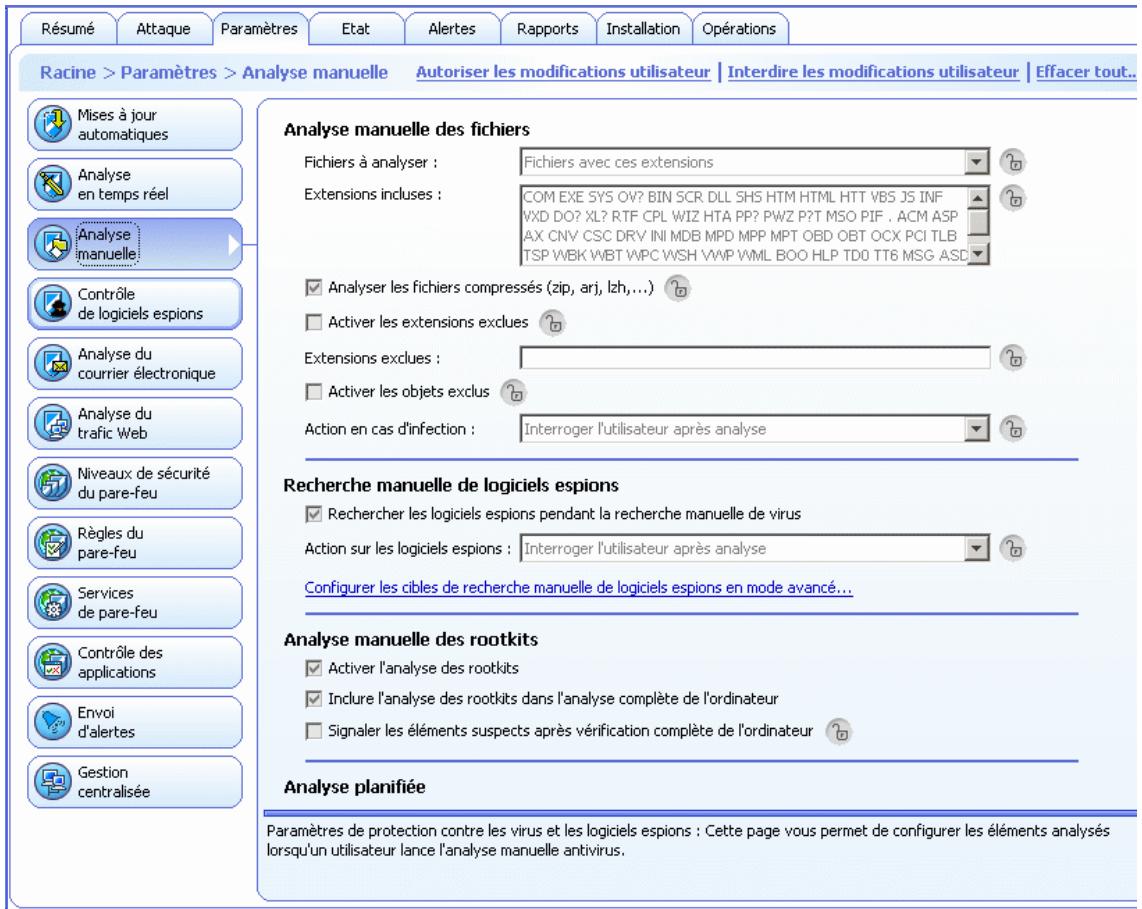
Task: Click the Analyse du courrier électronique icon
Action: (x=52, y=363)
